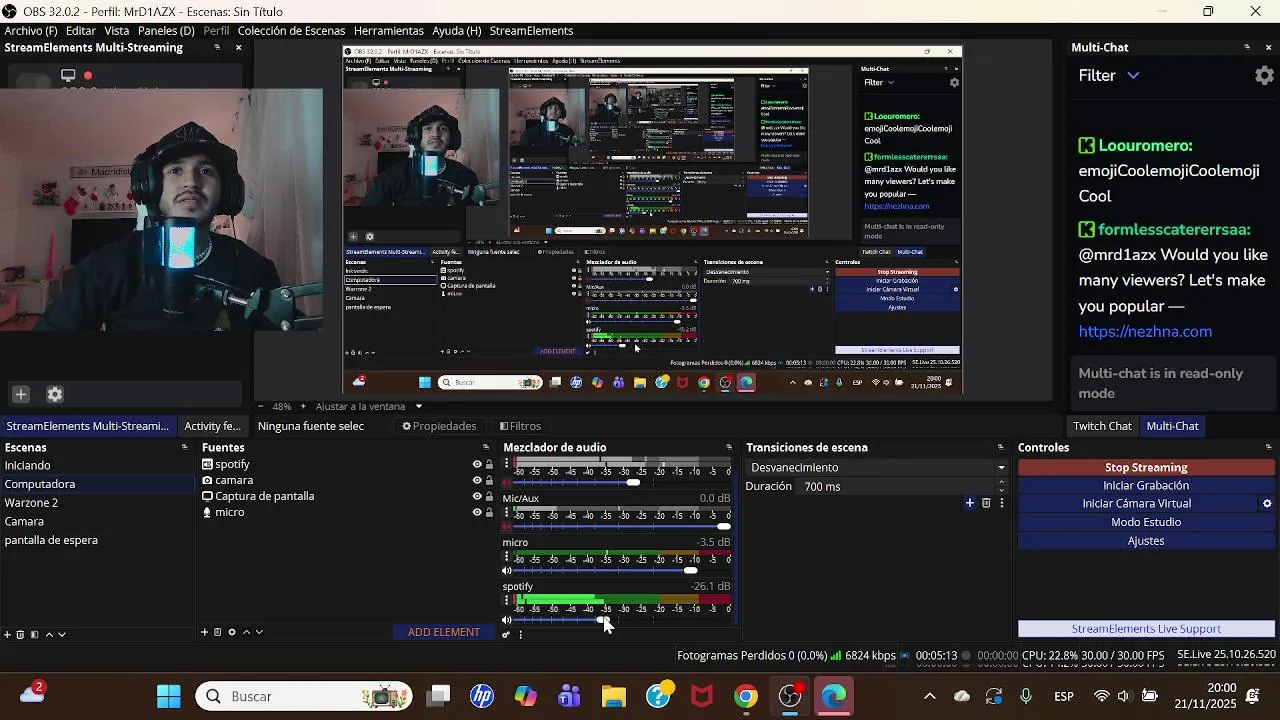Screen dimensions: 1280x720
Task: Open Ajustes from the Controles panel
Action: tap(1146, 541)
